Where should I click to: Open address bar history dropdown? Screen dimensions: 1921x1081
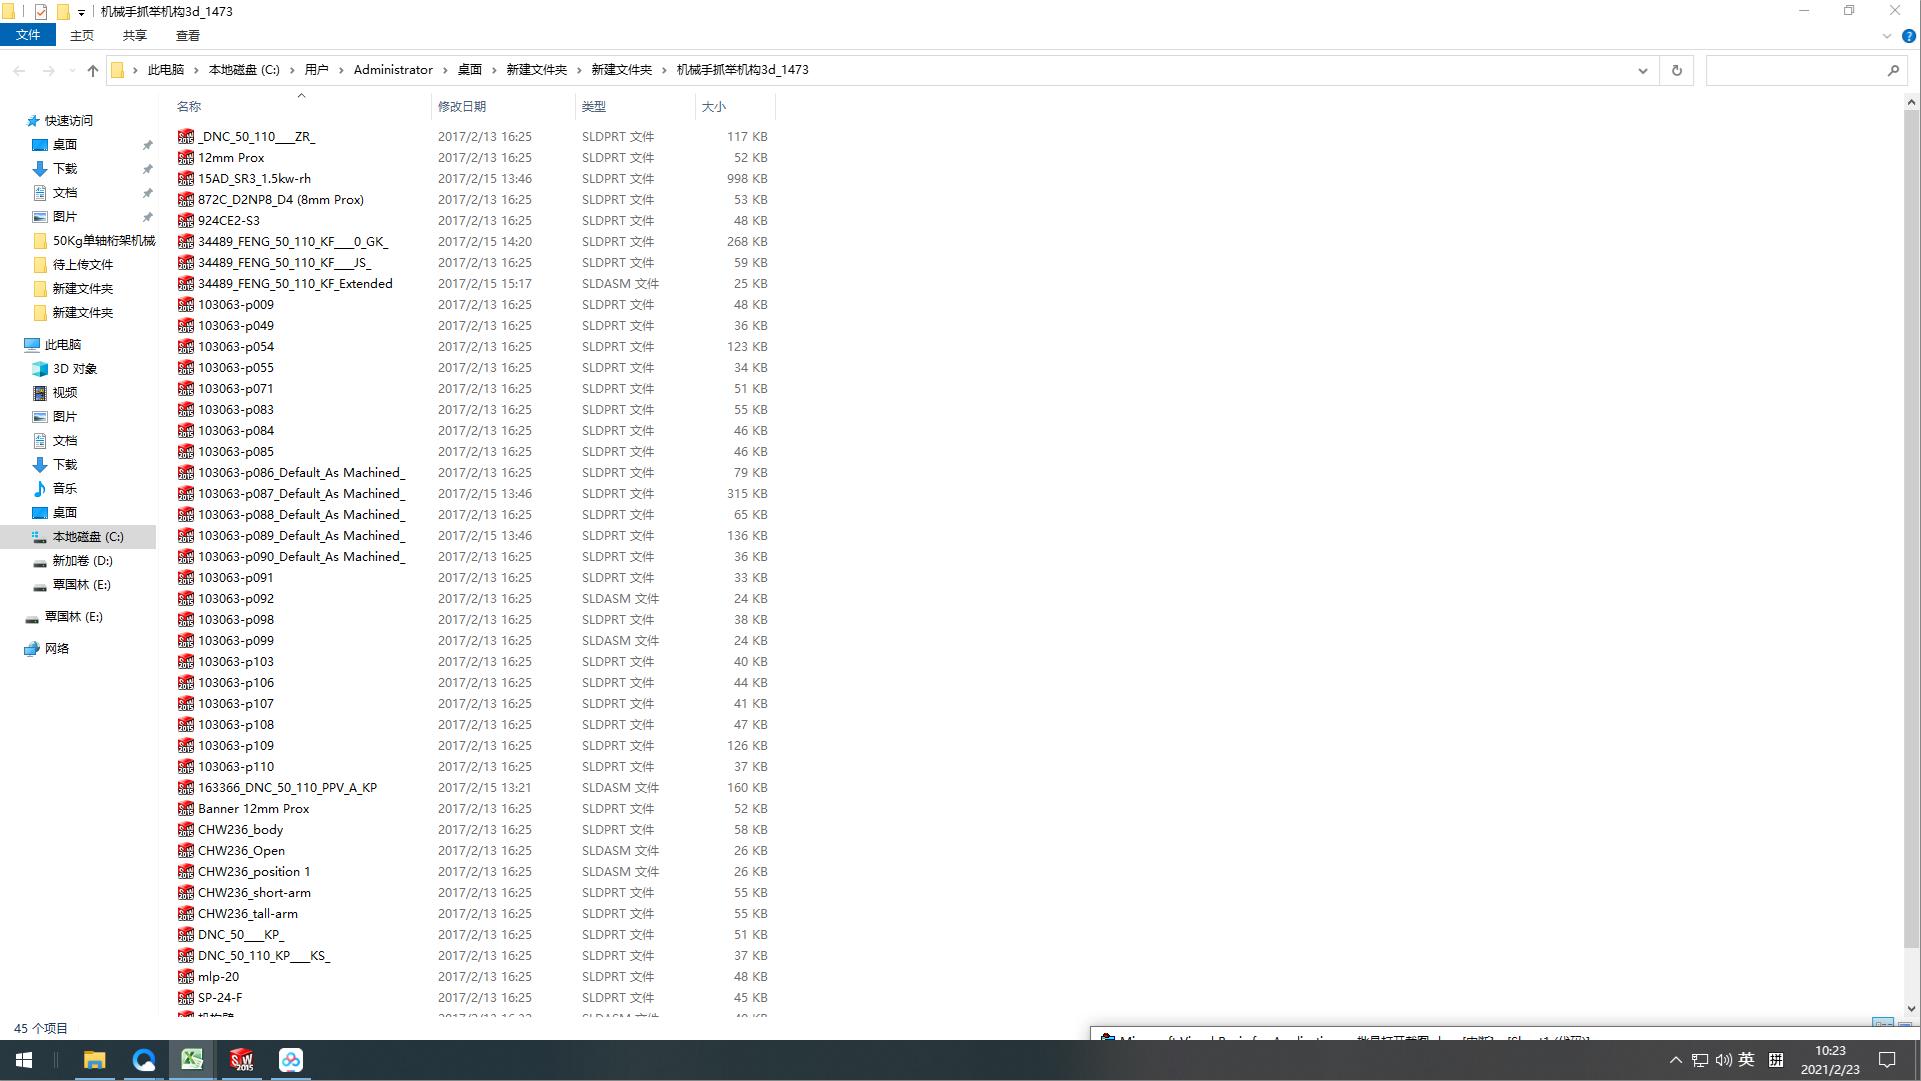[1642, 70]
